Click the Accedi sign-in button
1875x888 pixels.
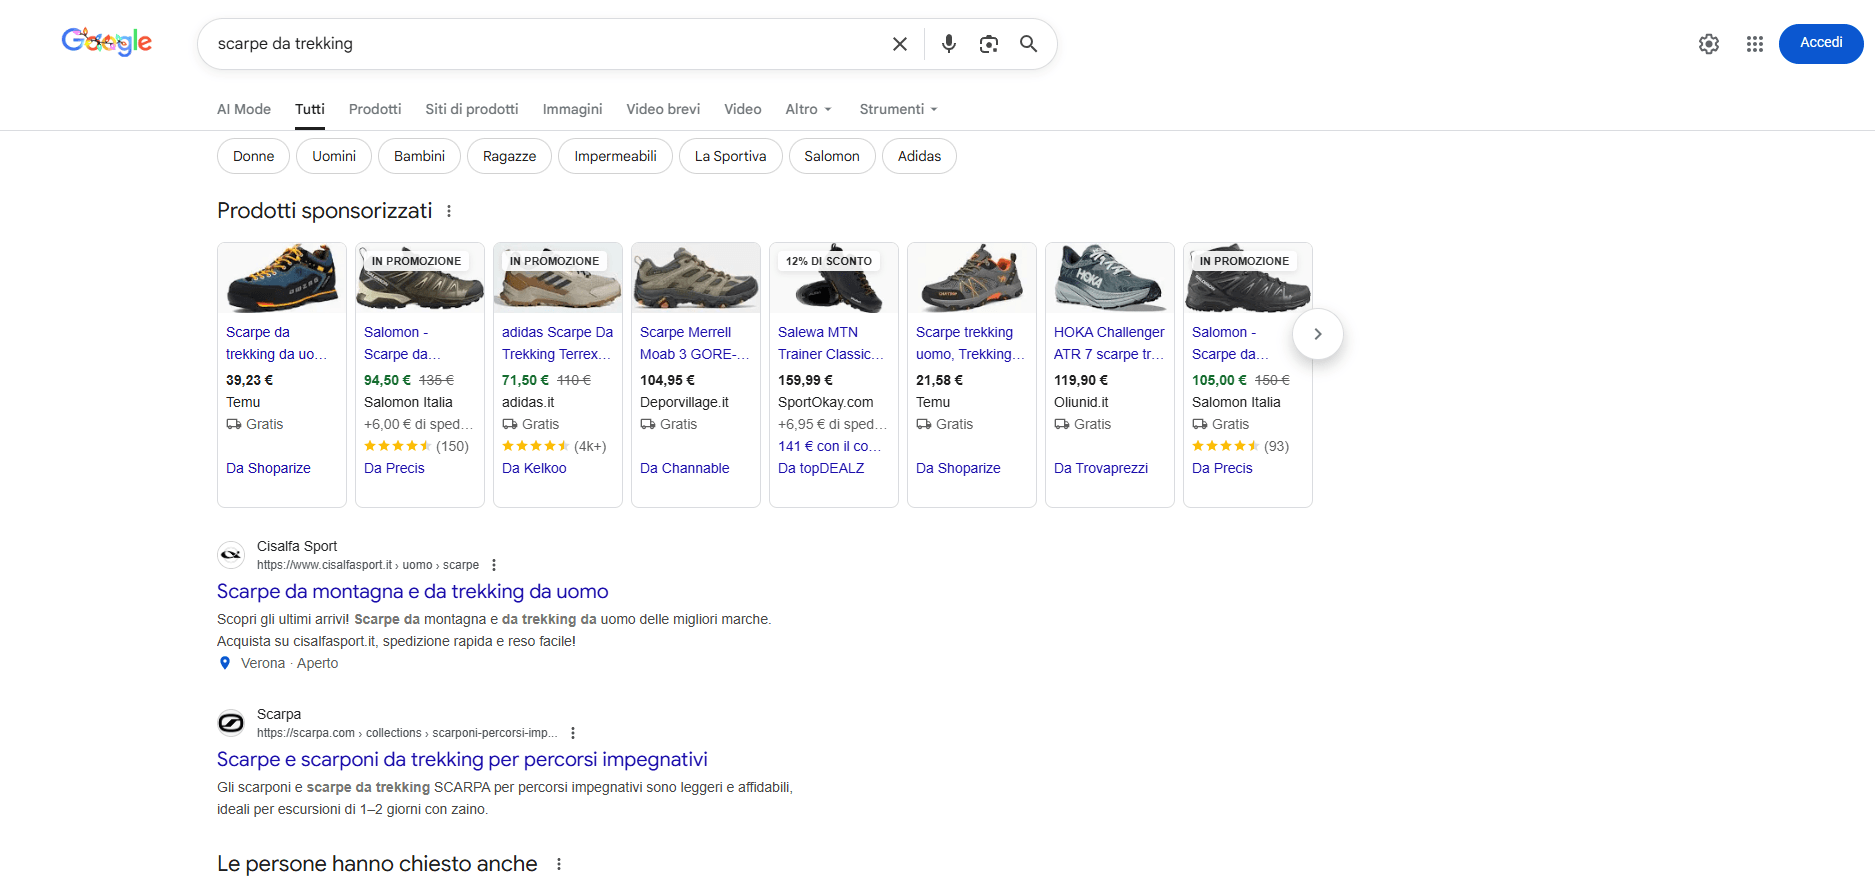click(x=1821, y=43)
